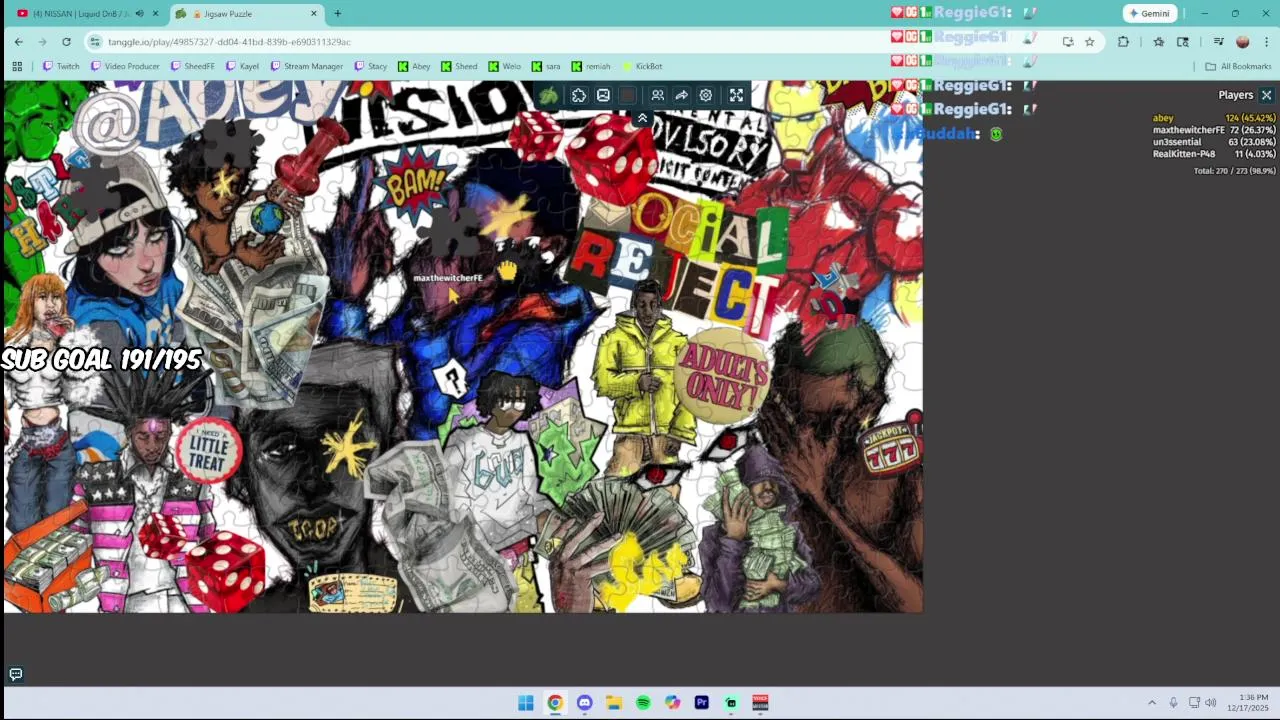The image size is (1280, 720).
Task: Click the Gemini button
Action: [x=1149, y=13]
